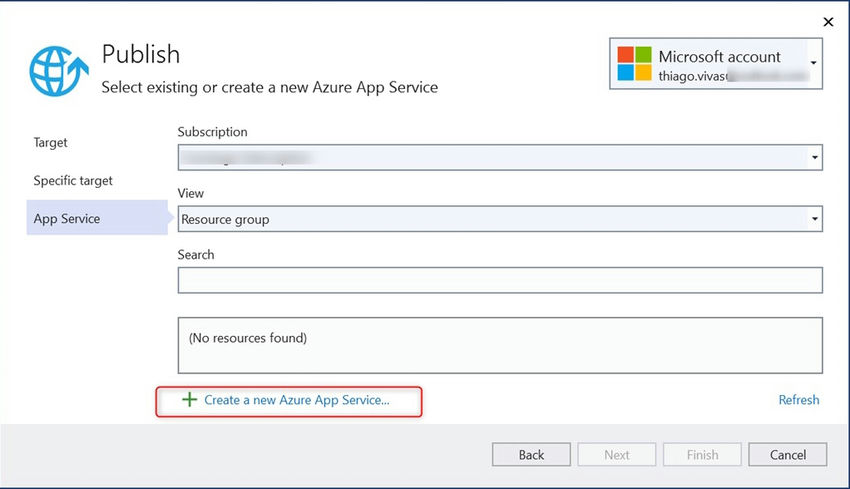Screen dimensions: 850x489
Task: Click inside the Search field
Action: pyautogui.click(x=500, y=280)
